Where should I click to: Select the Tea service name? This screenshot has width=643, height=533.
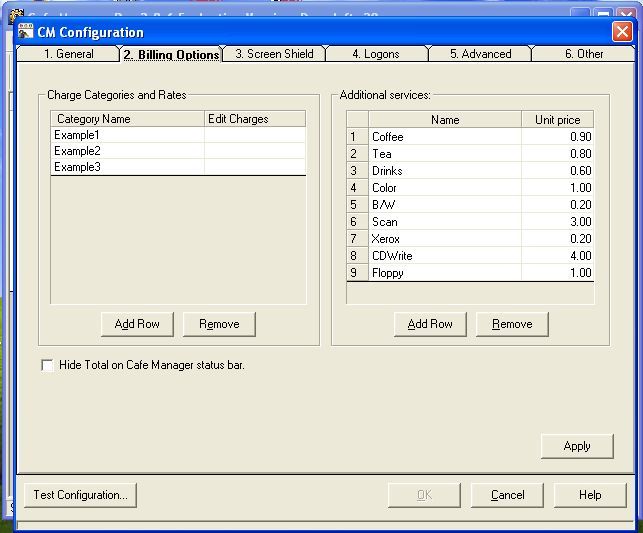coord(445,154)
